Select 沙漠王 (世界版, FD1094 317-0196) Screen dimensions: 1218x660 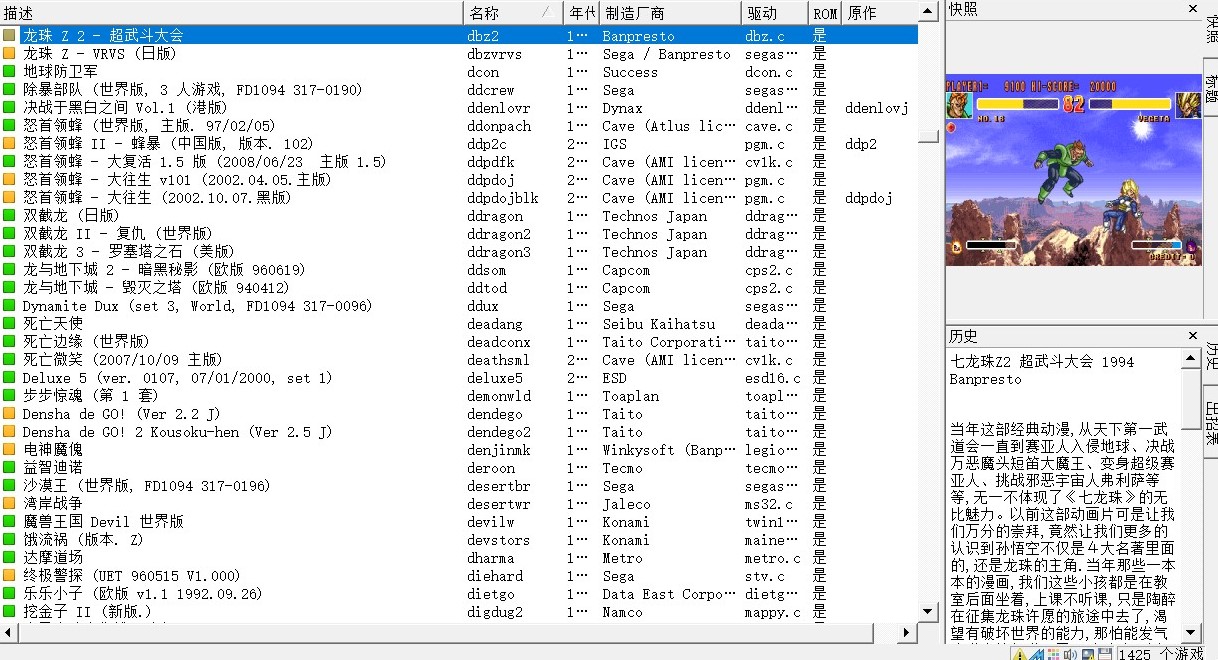click(x=459, y=486)
